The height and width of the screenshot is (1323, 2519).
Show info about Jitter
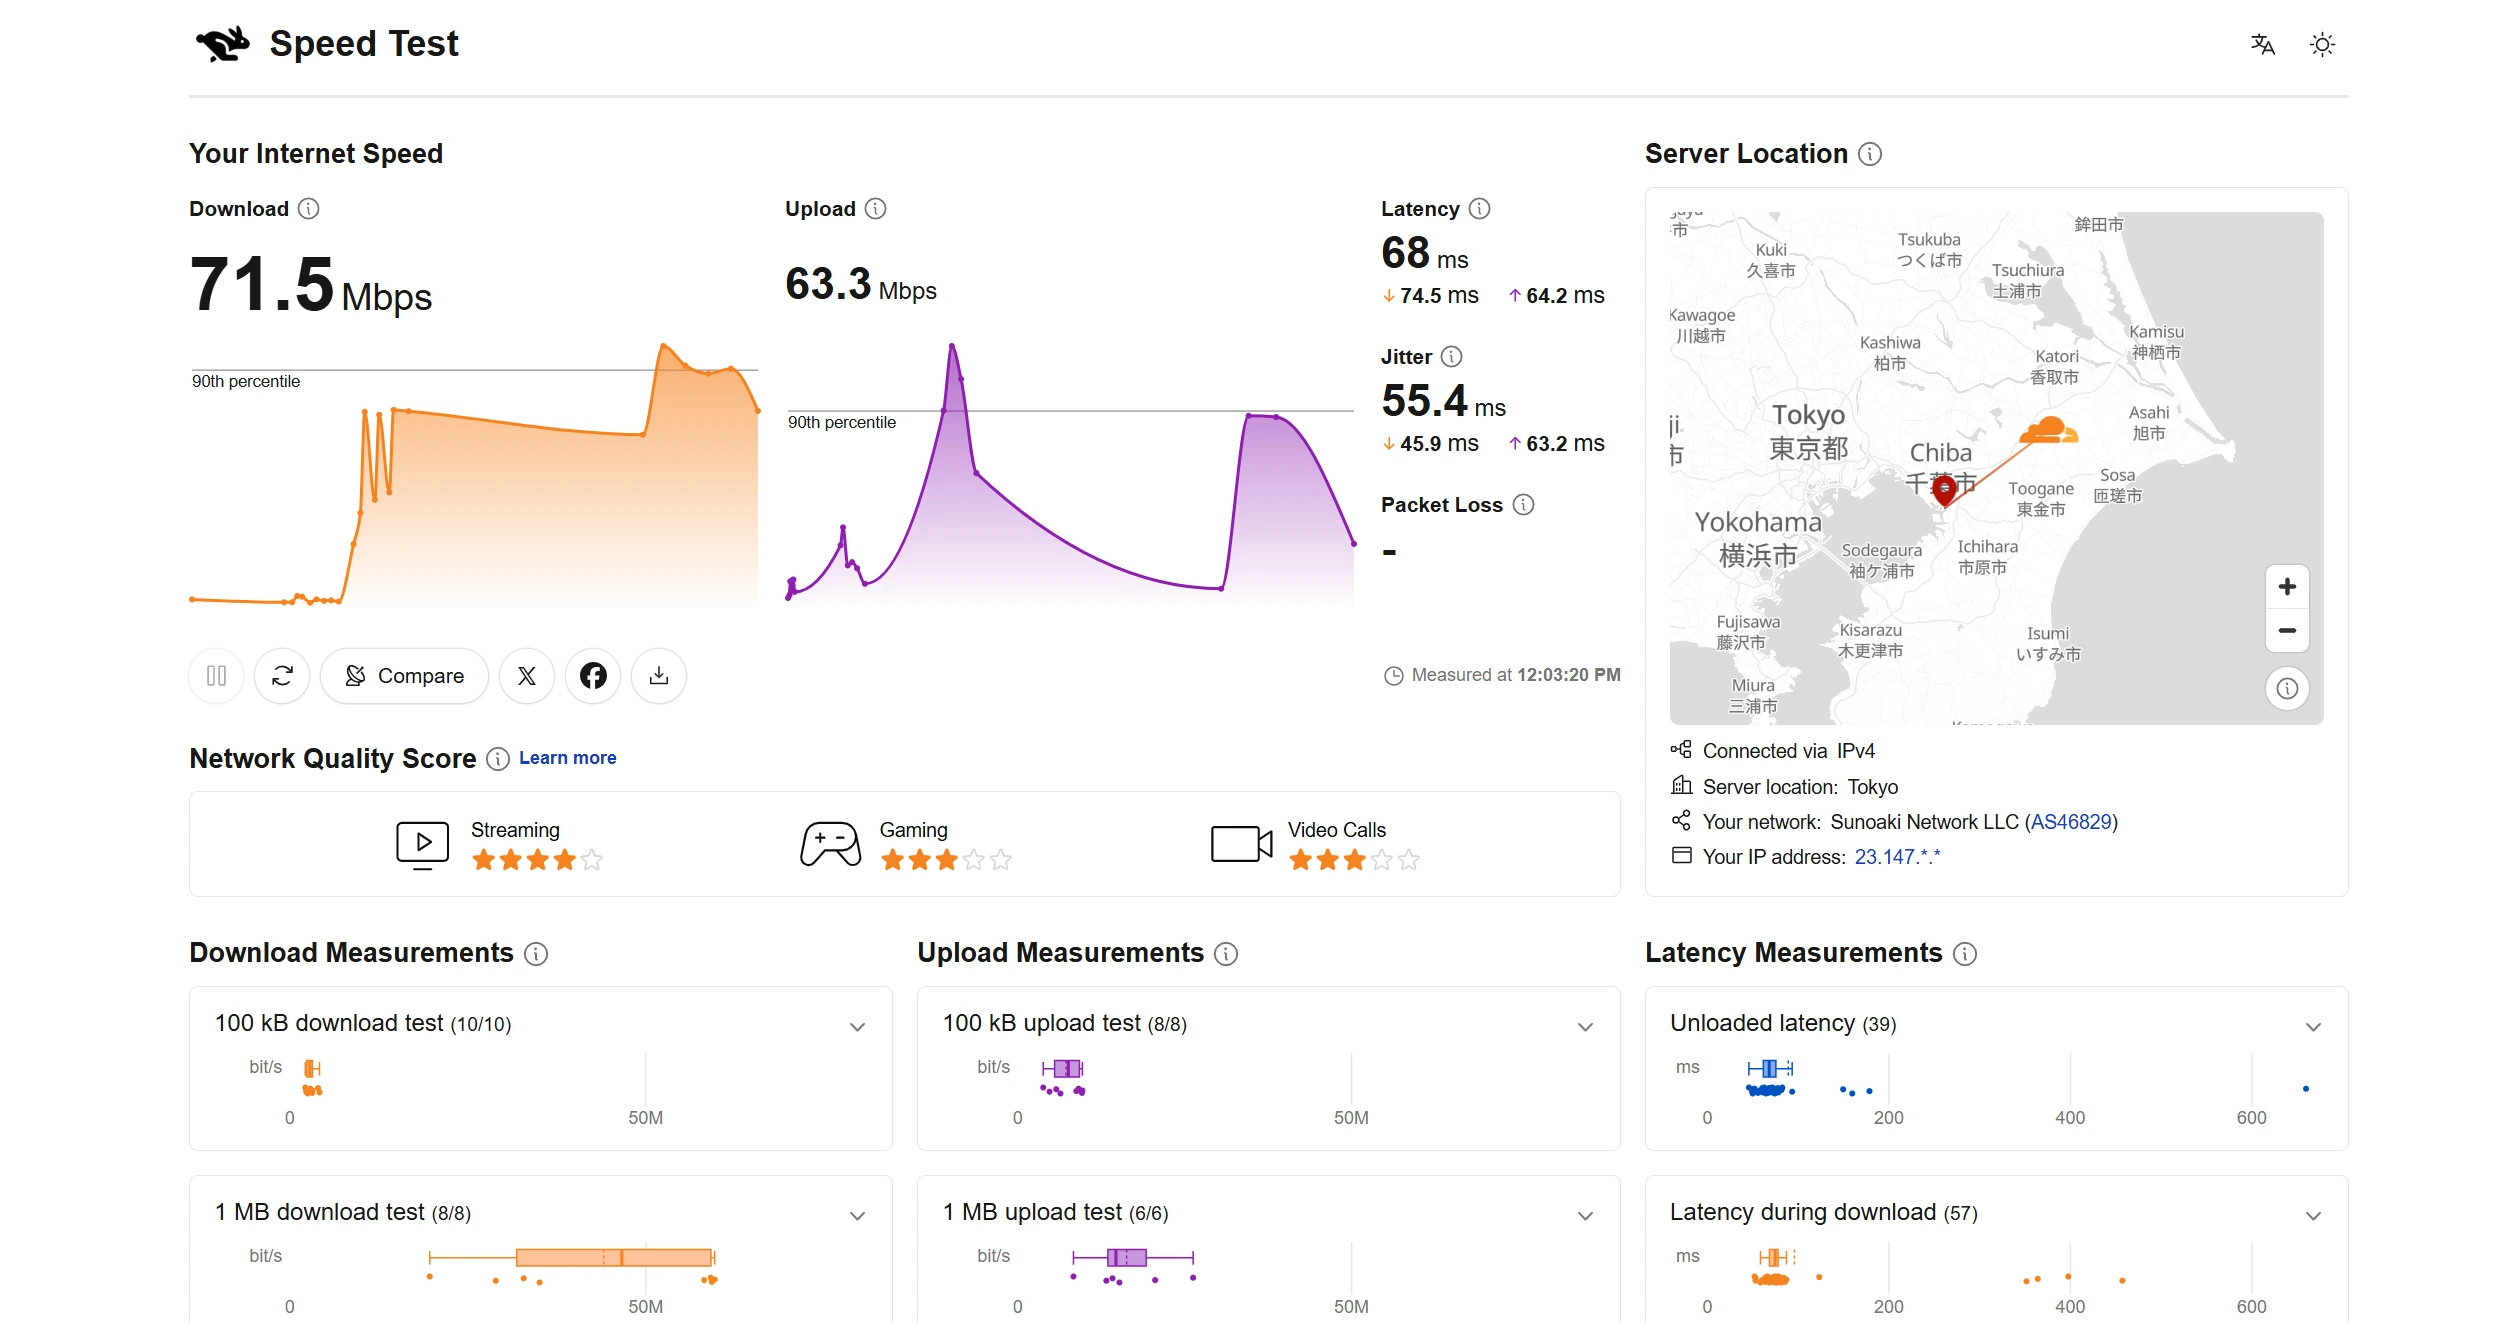[x=1452, y=356]
